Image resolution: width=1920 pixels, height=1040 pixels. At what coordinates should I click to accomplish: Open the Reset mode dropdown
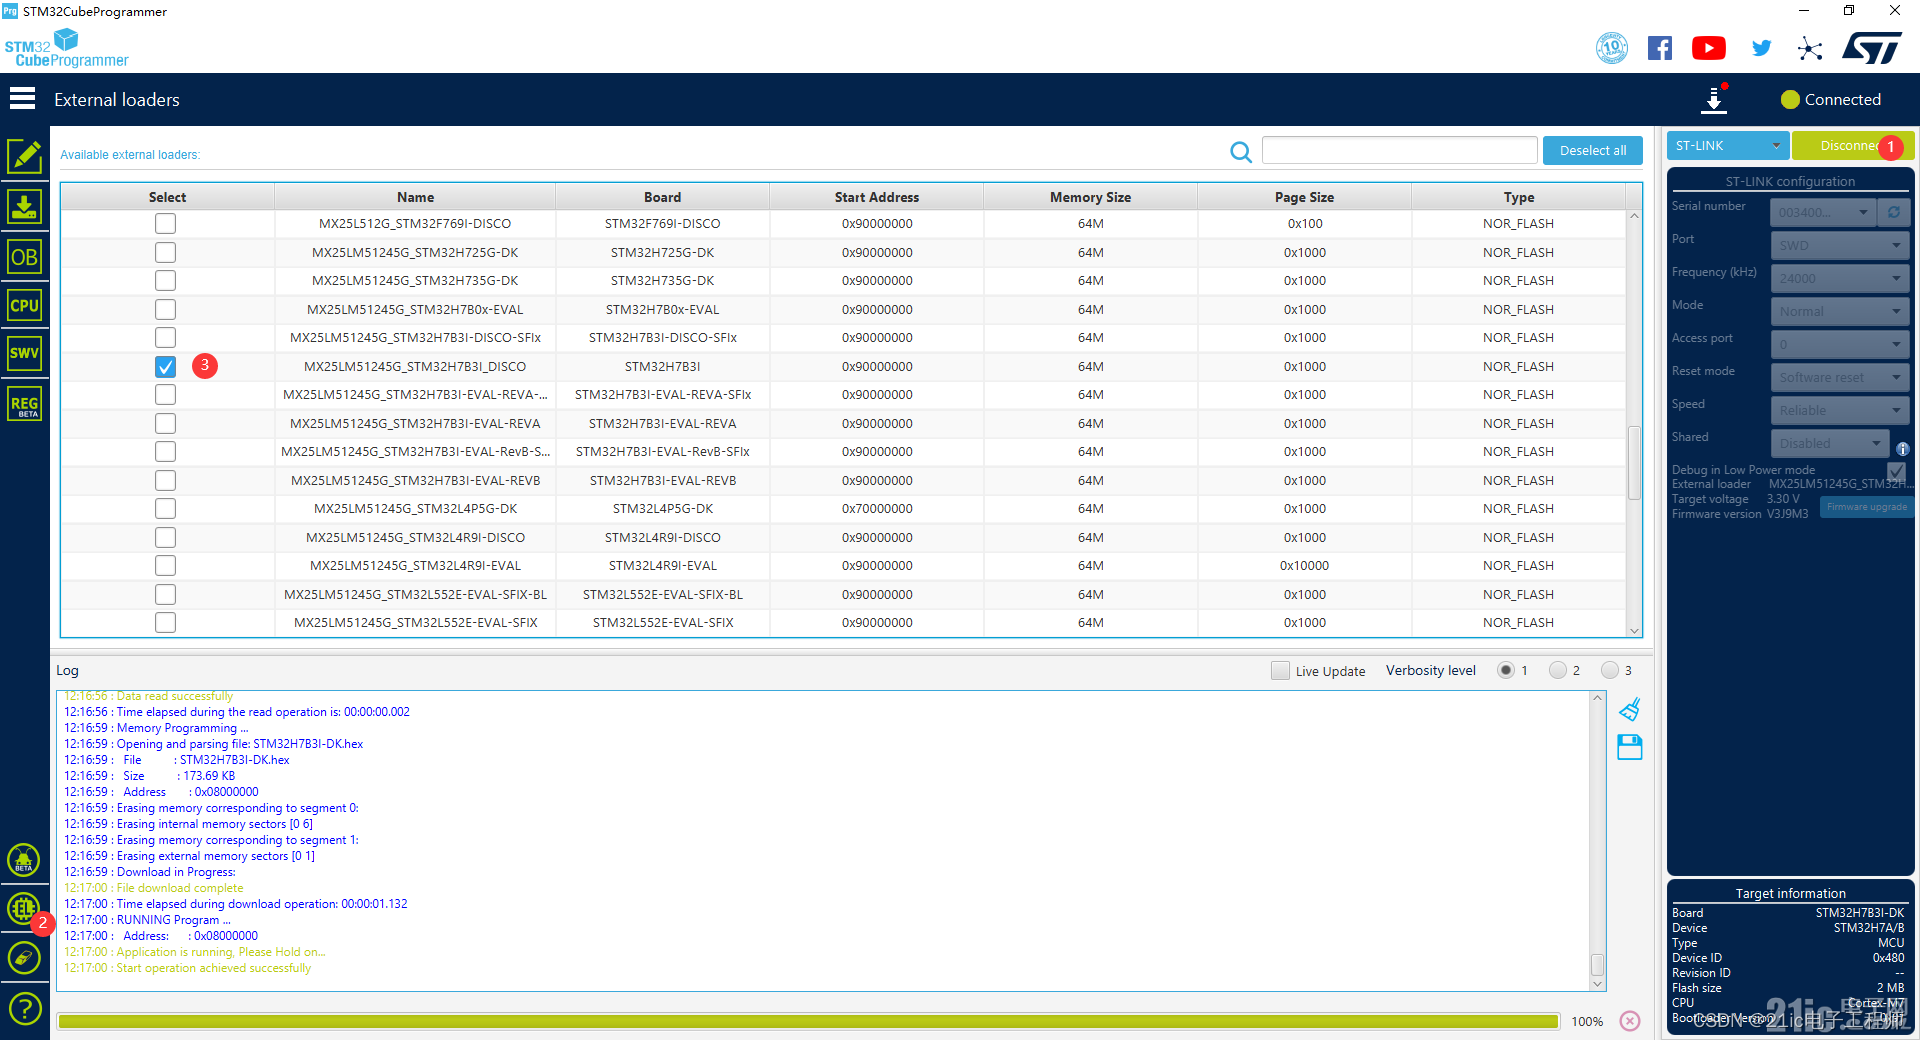pos(1840,377)
